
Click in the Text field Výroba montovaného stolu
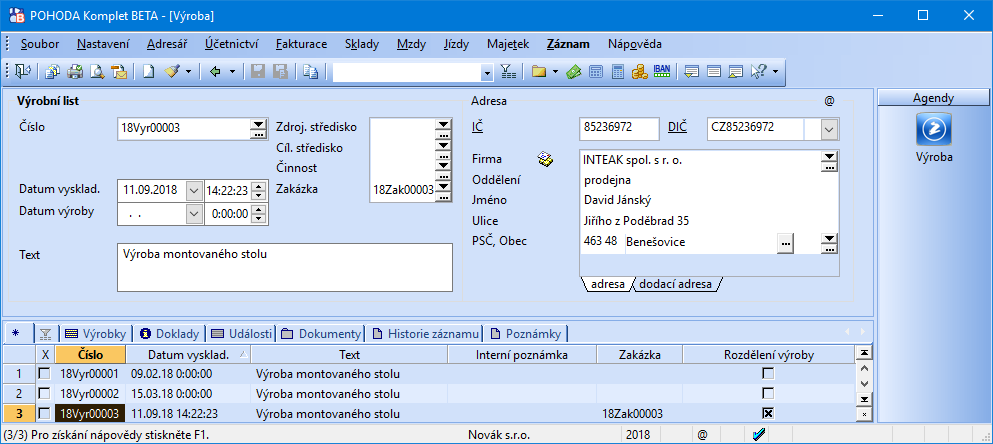click(285, 267)
